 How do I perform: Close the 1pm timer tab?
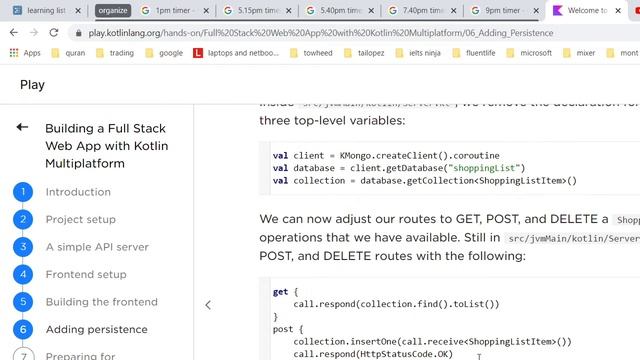click(206, 11)
